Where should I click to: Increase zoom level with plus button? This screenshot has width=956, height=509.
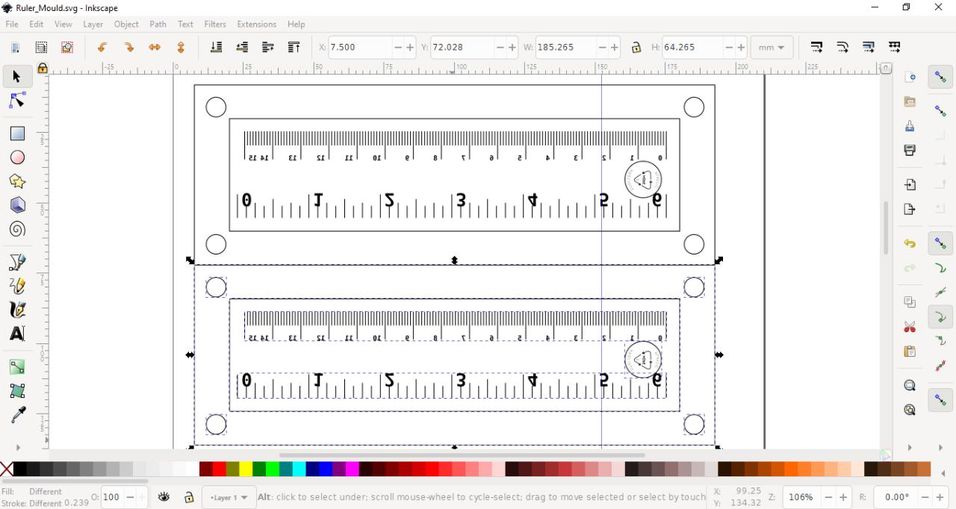point(843,497)
